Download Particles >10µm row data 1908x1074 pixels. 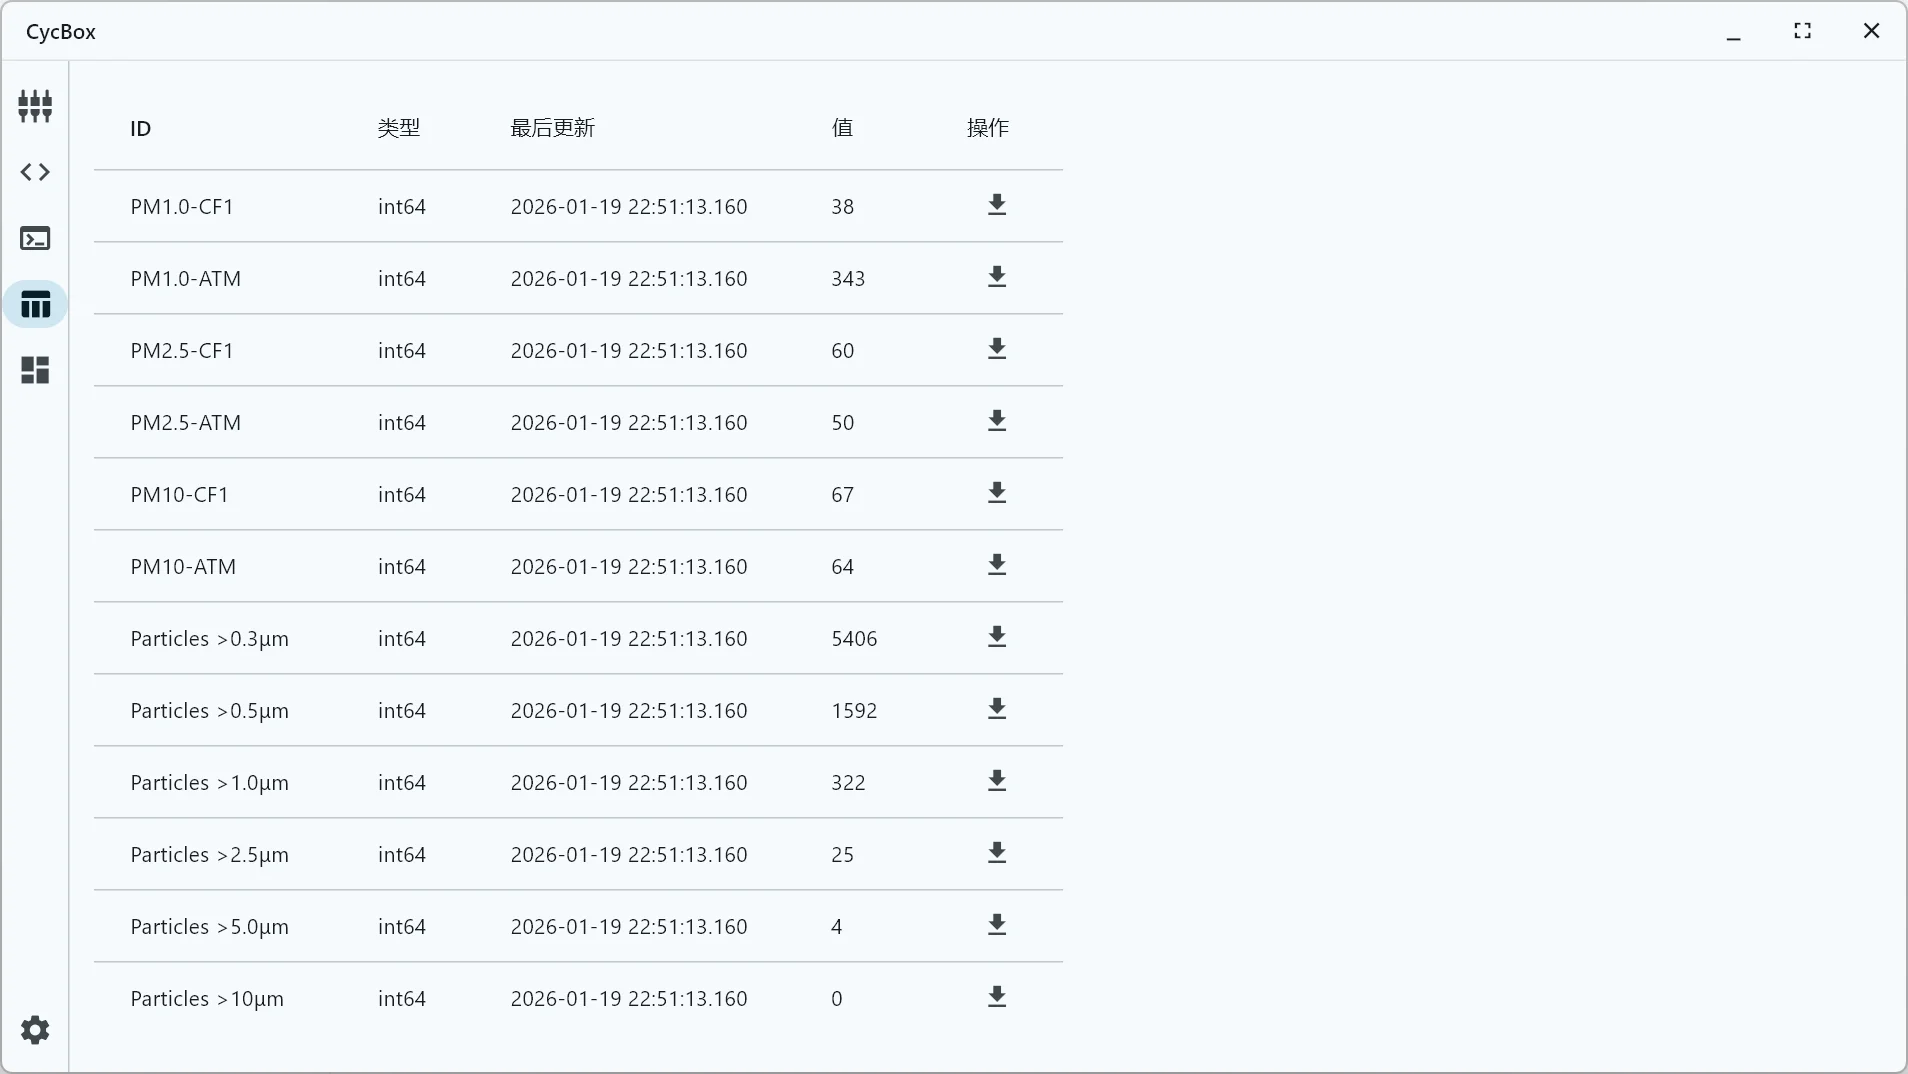(997, 997)
